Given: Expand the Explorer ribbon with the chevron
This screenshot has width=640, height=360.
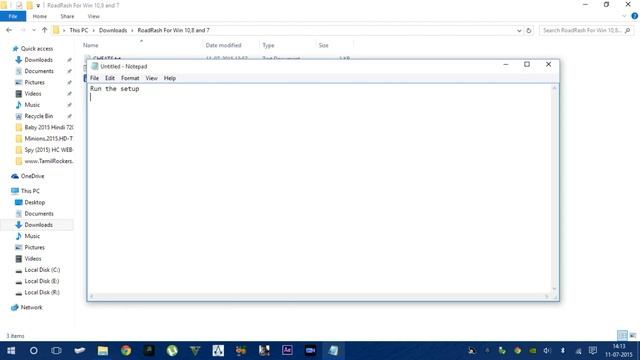Looking at the screenshot, I should (x=624, y=16).
